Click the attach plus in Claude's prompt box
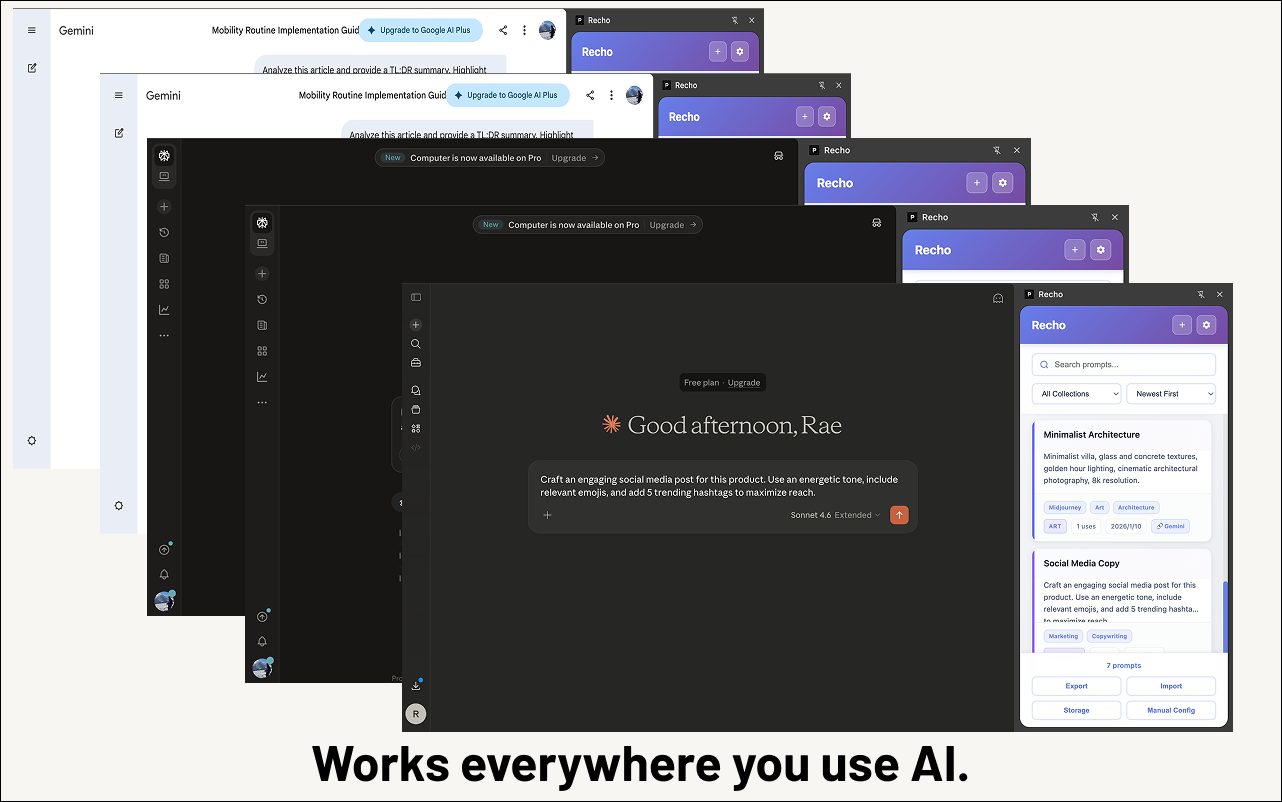The height and width of the screenshot is (802, 1282). [547, 515]
